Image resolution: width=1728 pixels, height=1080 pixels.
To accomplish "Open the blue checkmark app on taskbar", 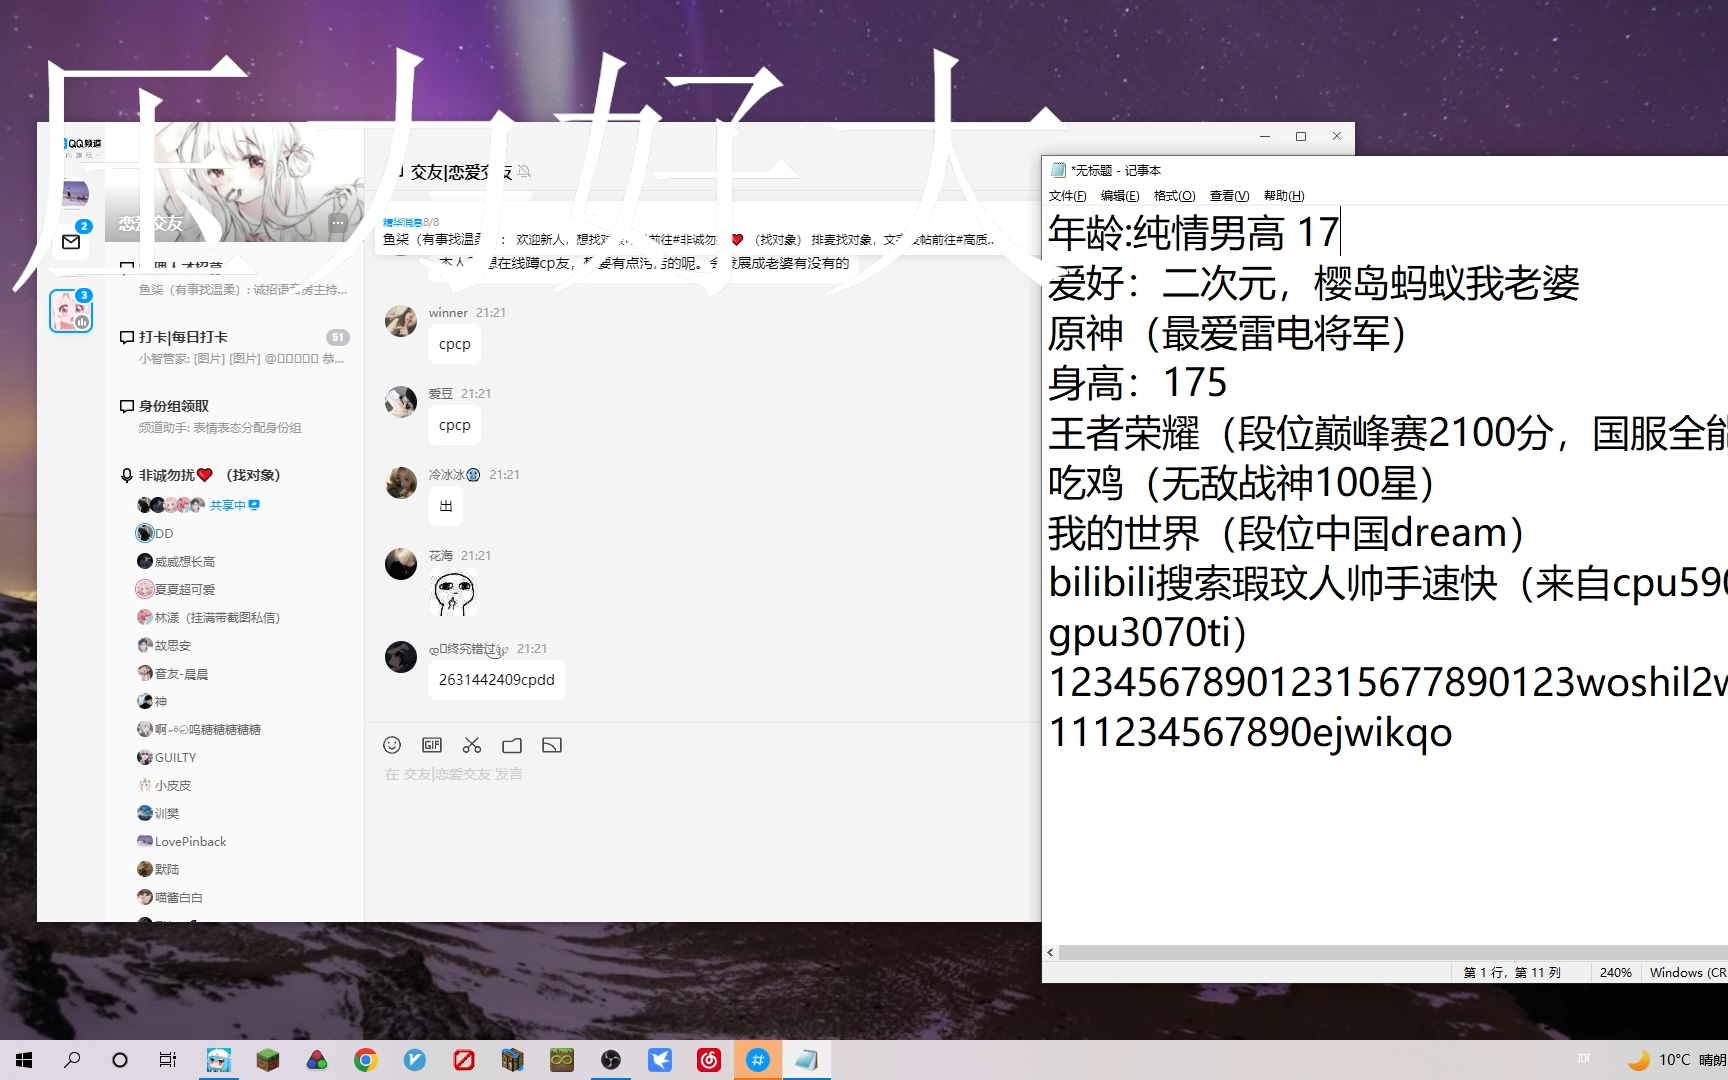I will 414,1060.
